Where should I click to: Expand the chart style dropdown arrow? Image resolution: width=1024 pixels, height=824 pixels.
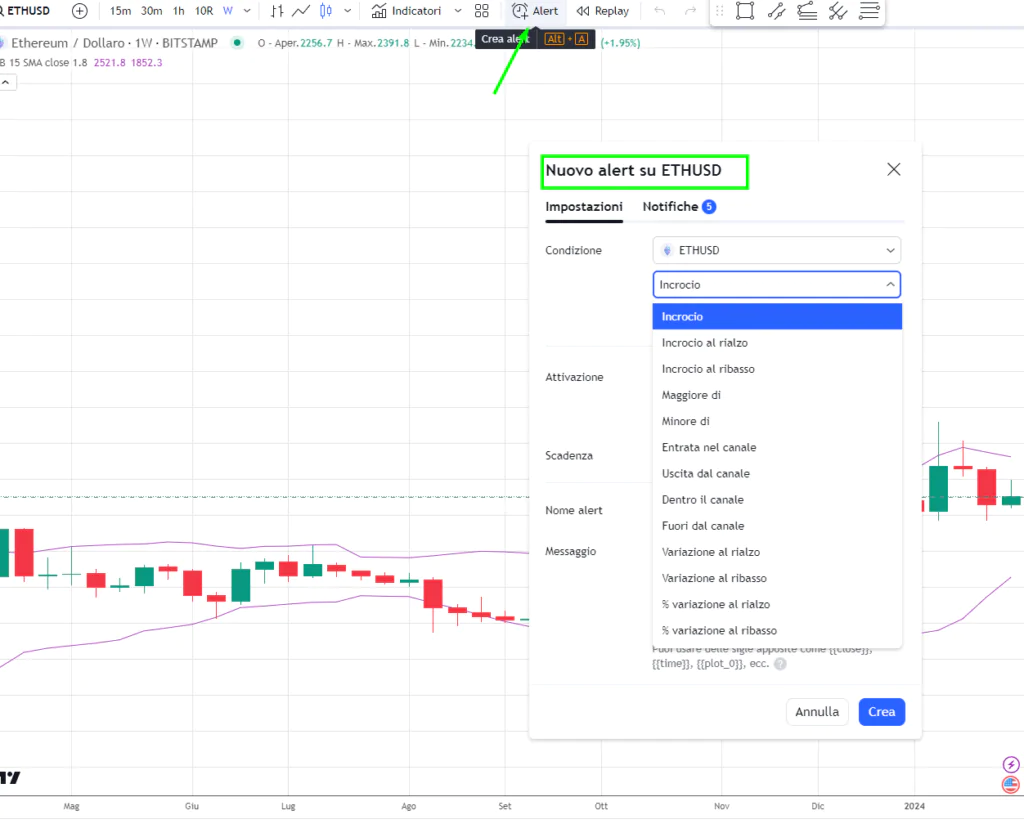[x=347, y=11]
